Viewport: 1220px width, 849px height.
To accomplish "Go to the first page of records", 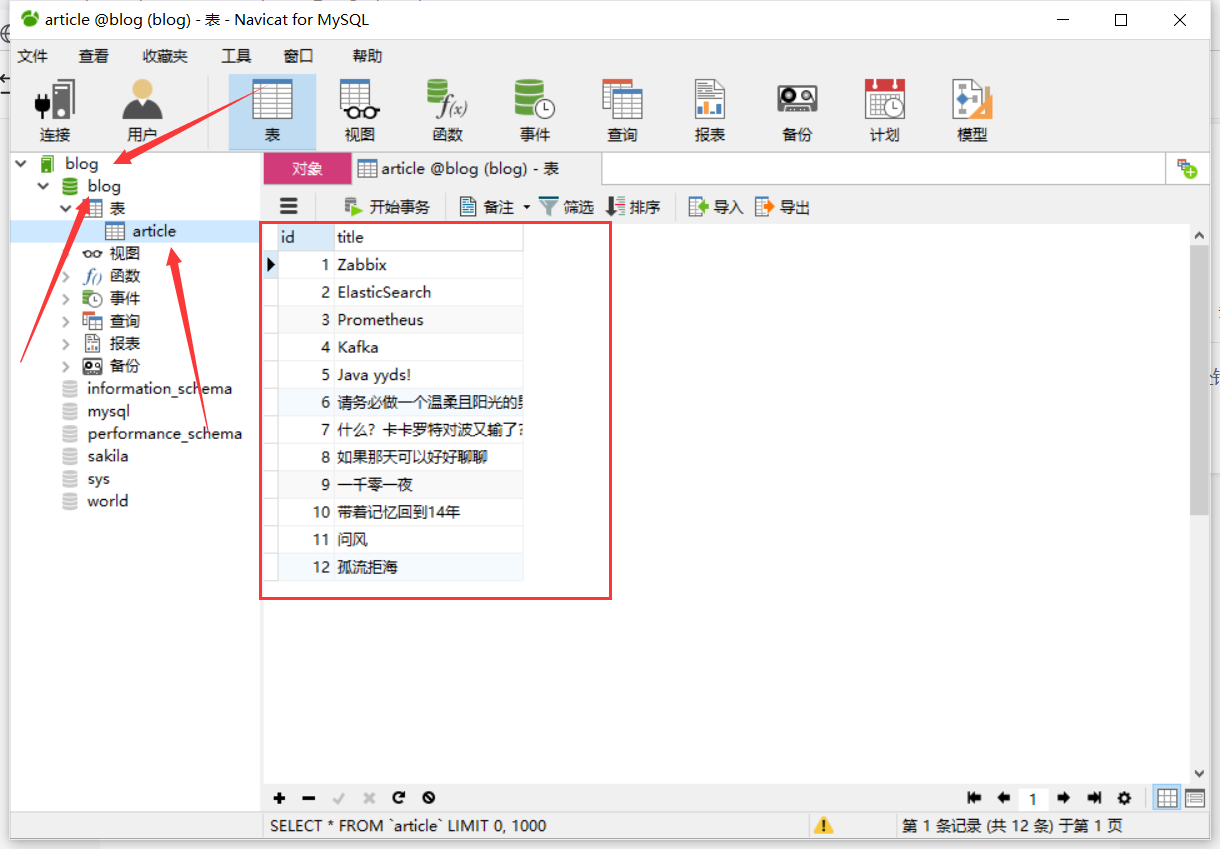I will point(974,798).
